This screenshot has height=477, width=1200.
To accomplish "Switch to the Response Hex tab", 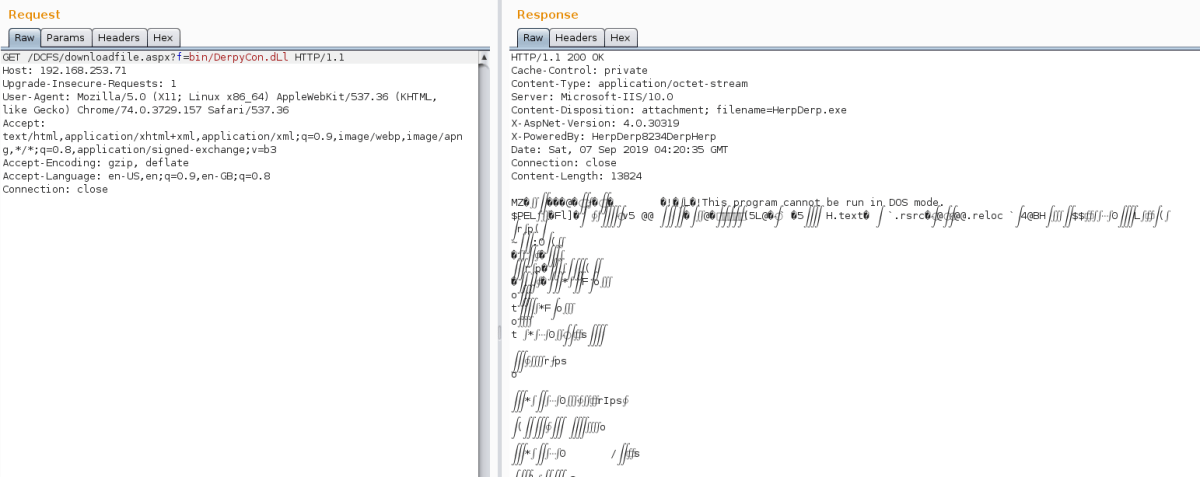I will pyautogui.click(x=620, y=38).
